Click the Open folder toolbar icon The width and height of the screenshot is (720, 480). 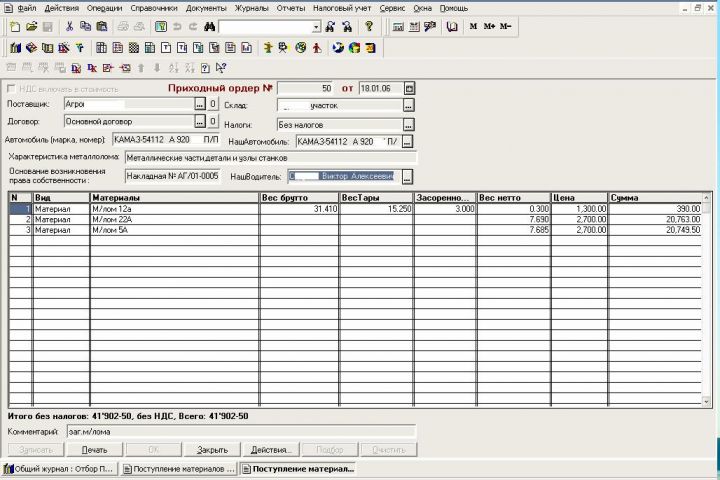(31, 27)
